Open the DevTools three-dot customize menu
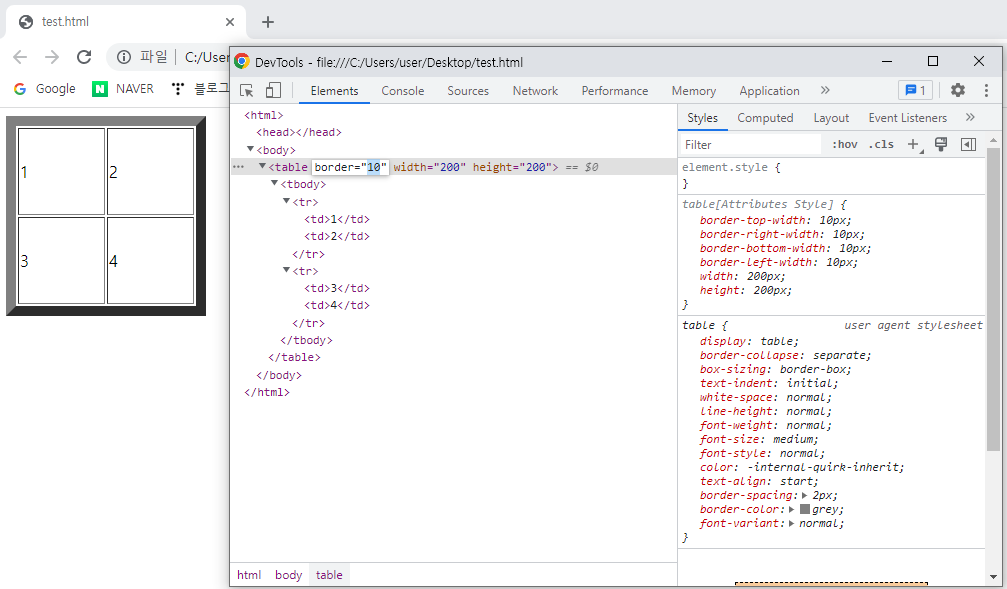This screenshot has width=1007, height=589. tap(986, 91)
